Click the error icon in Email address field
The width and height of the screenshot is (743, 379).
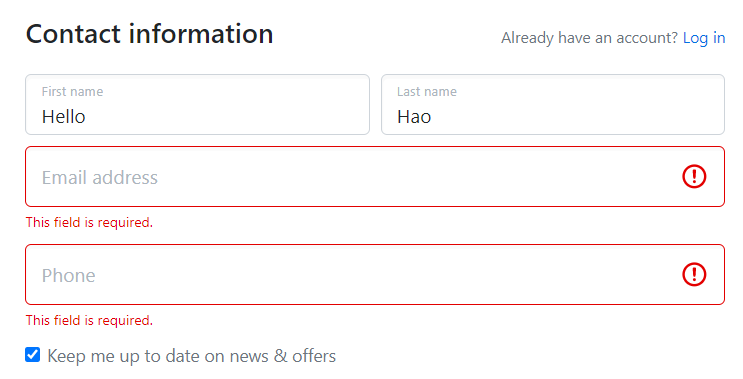694,177
